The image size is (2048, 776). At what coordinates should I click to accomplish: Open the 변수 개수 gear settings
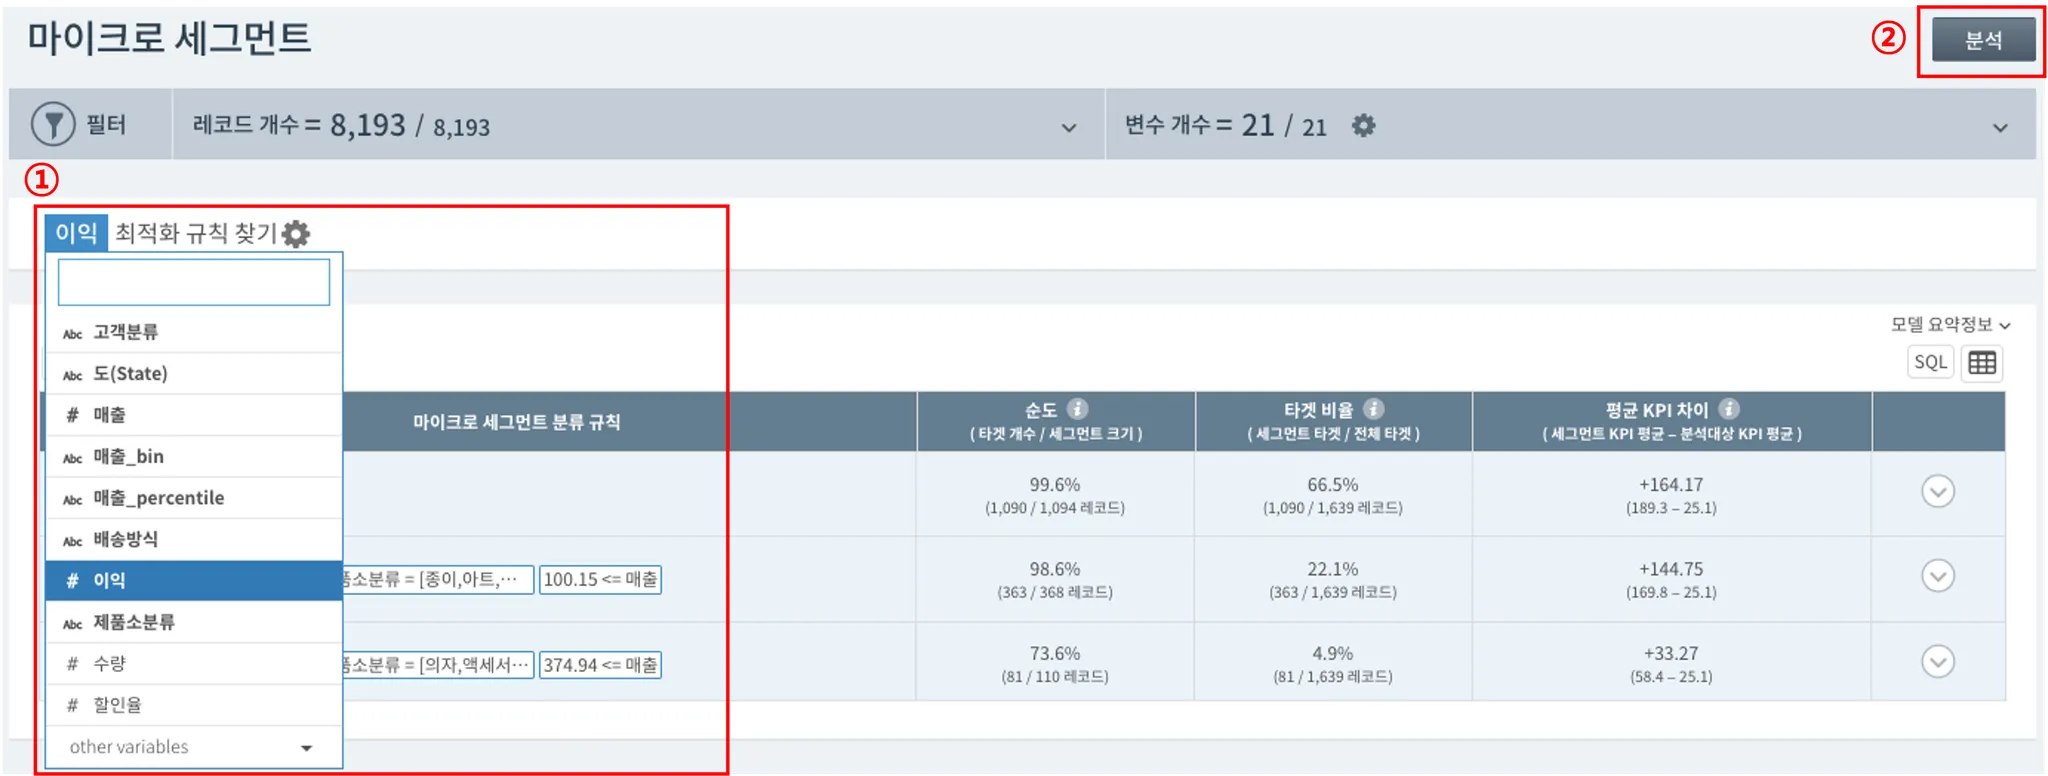point(1363,125)
